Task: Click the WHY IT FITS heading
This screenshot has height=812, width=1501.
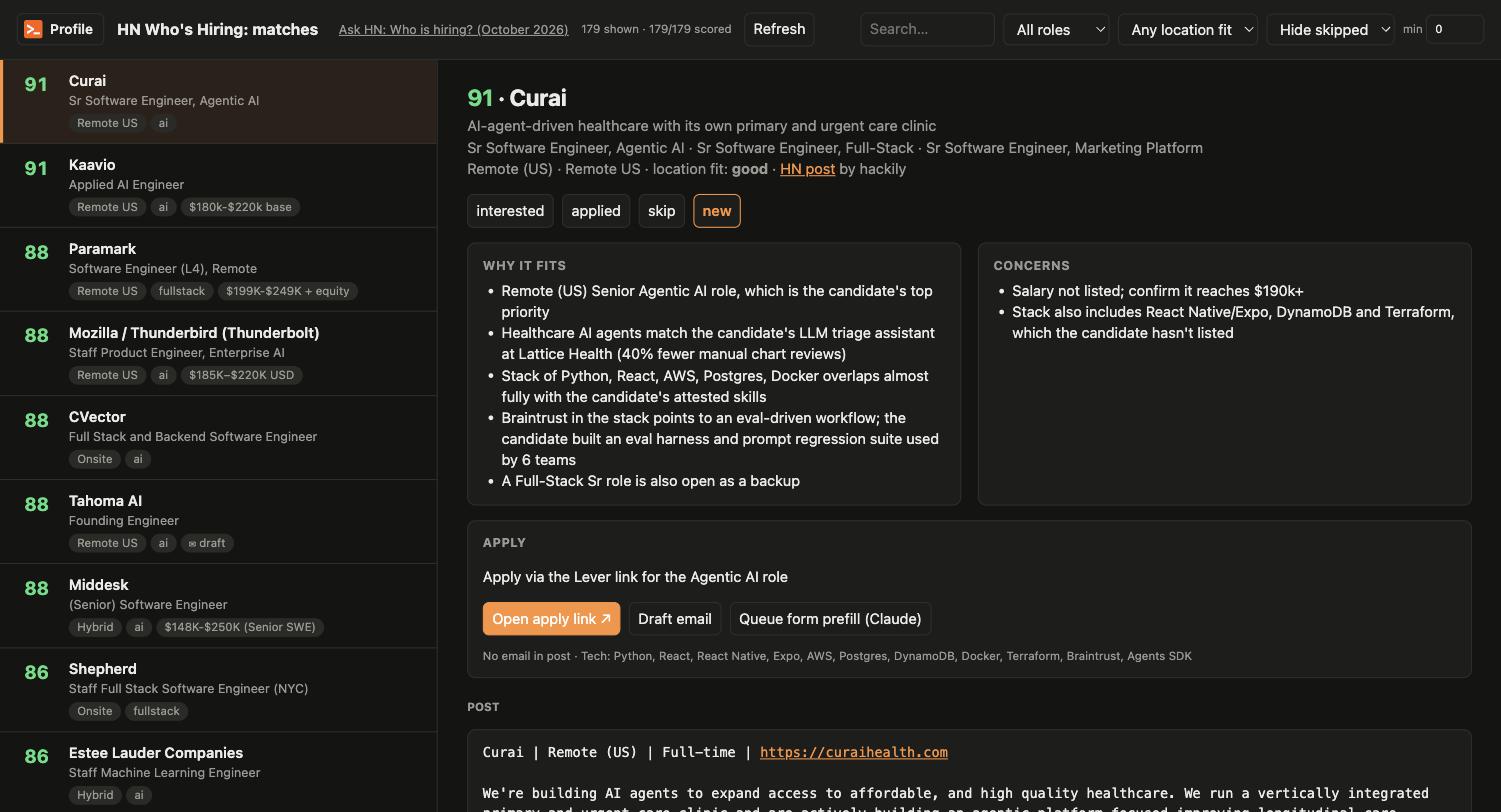Action: pyautogui.click(x=524, y=266)
